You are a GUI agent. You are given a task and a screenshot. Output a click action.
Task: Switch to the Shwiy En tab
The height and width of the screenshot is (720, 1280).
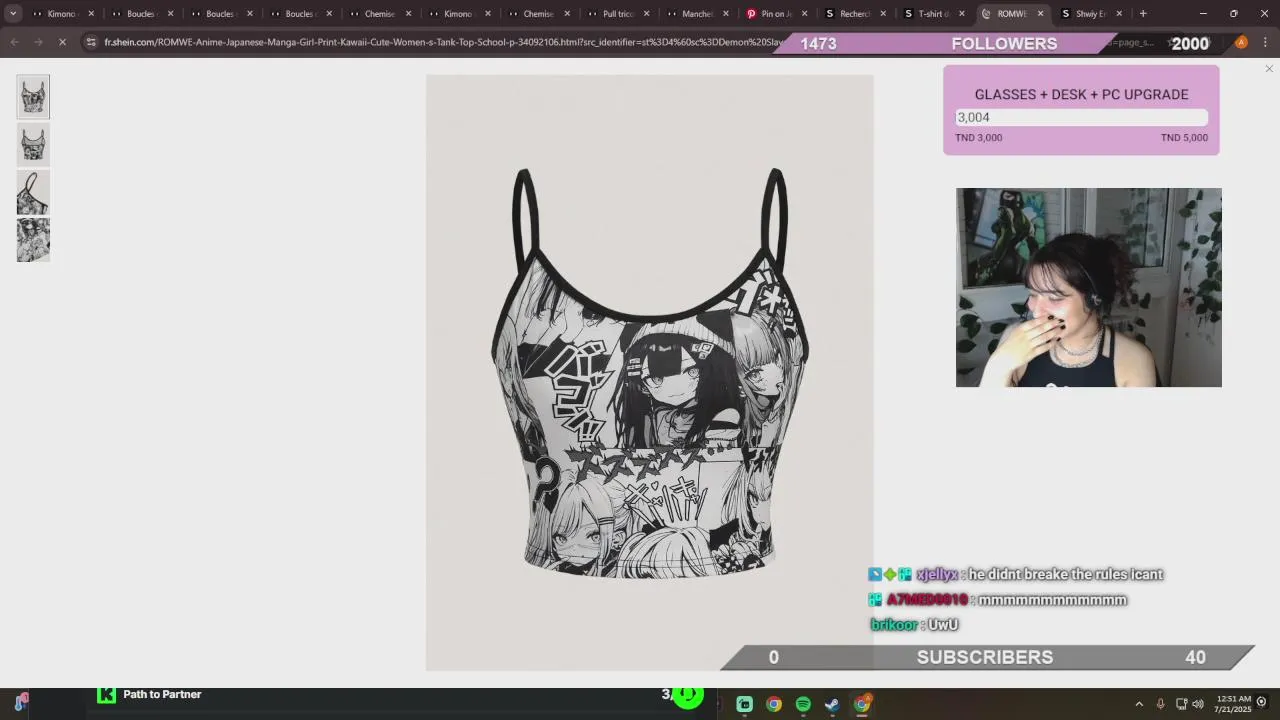pyautogui.click(x=1090, y=14)
